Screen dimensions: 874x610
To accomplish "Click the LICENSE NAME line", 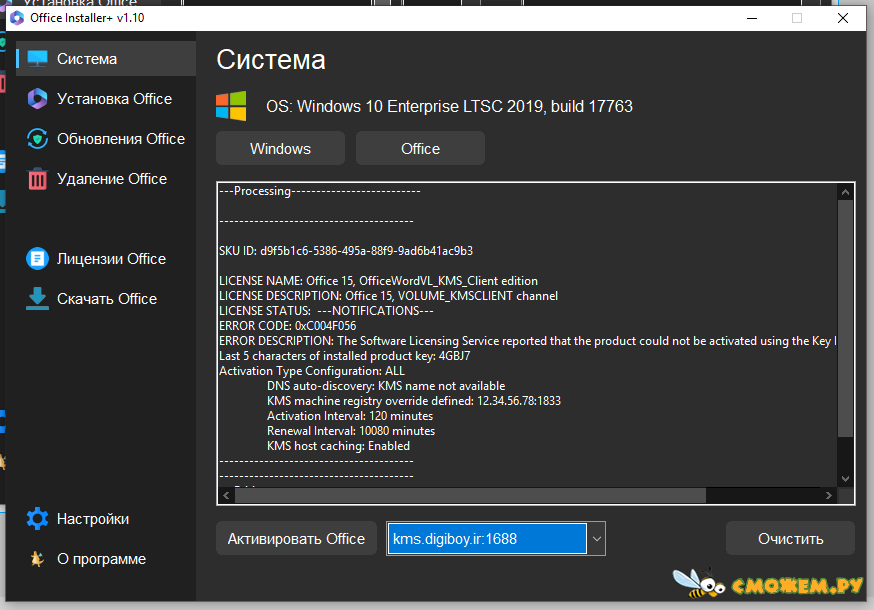I will click(x=378, y=281).
